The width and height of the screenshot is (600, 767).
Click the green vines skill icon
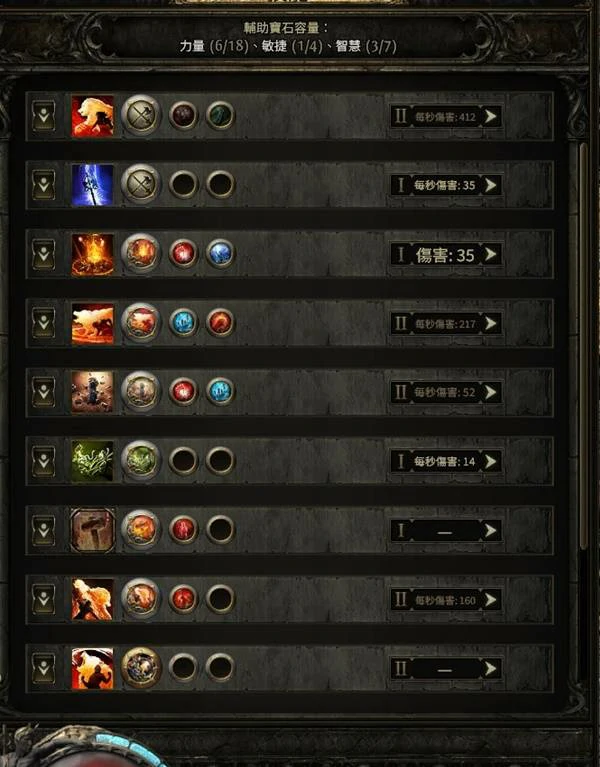tap(93, 461)
